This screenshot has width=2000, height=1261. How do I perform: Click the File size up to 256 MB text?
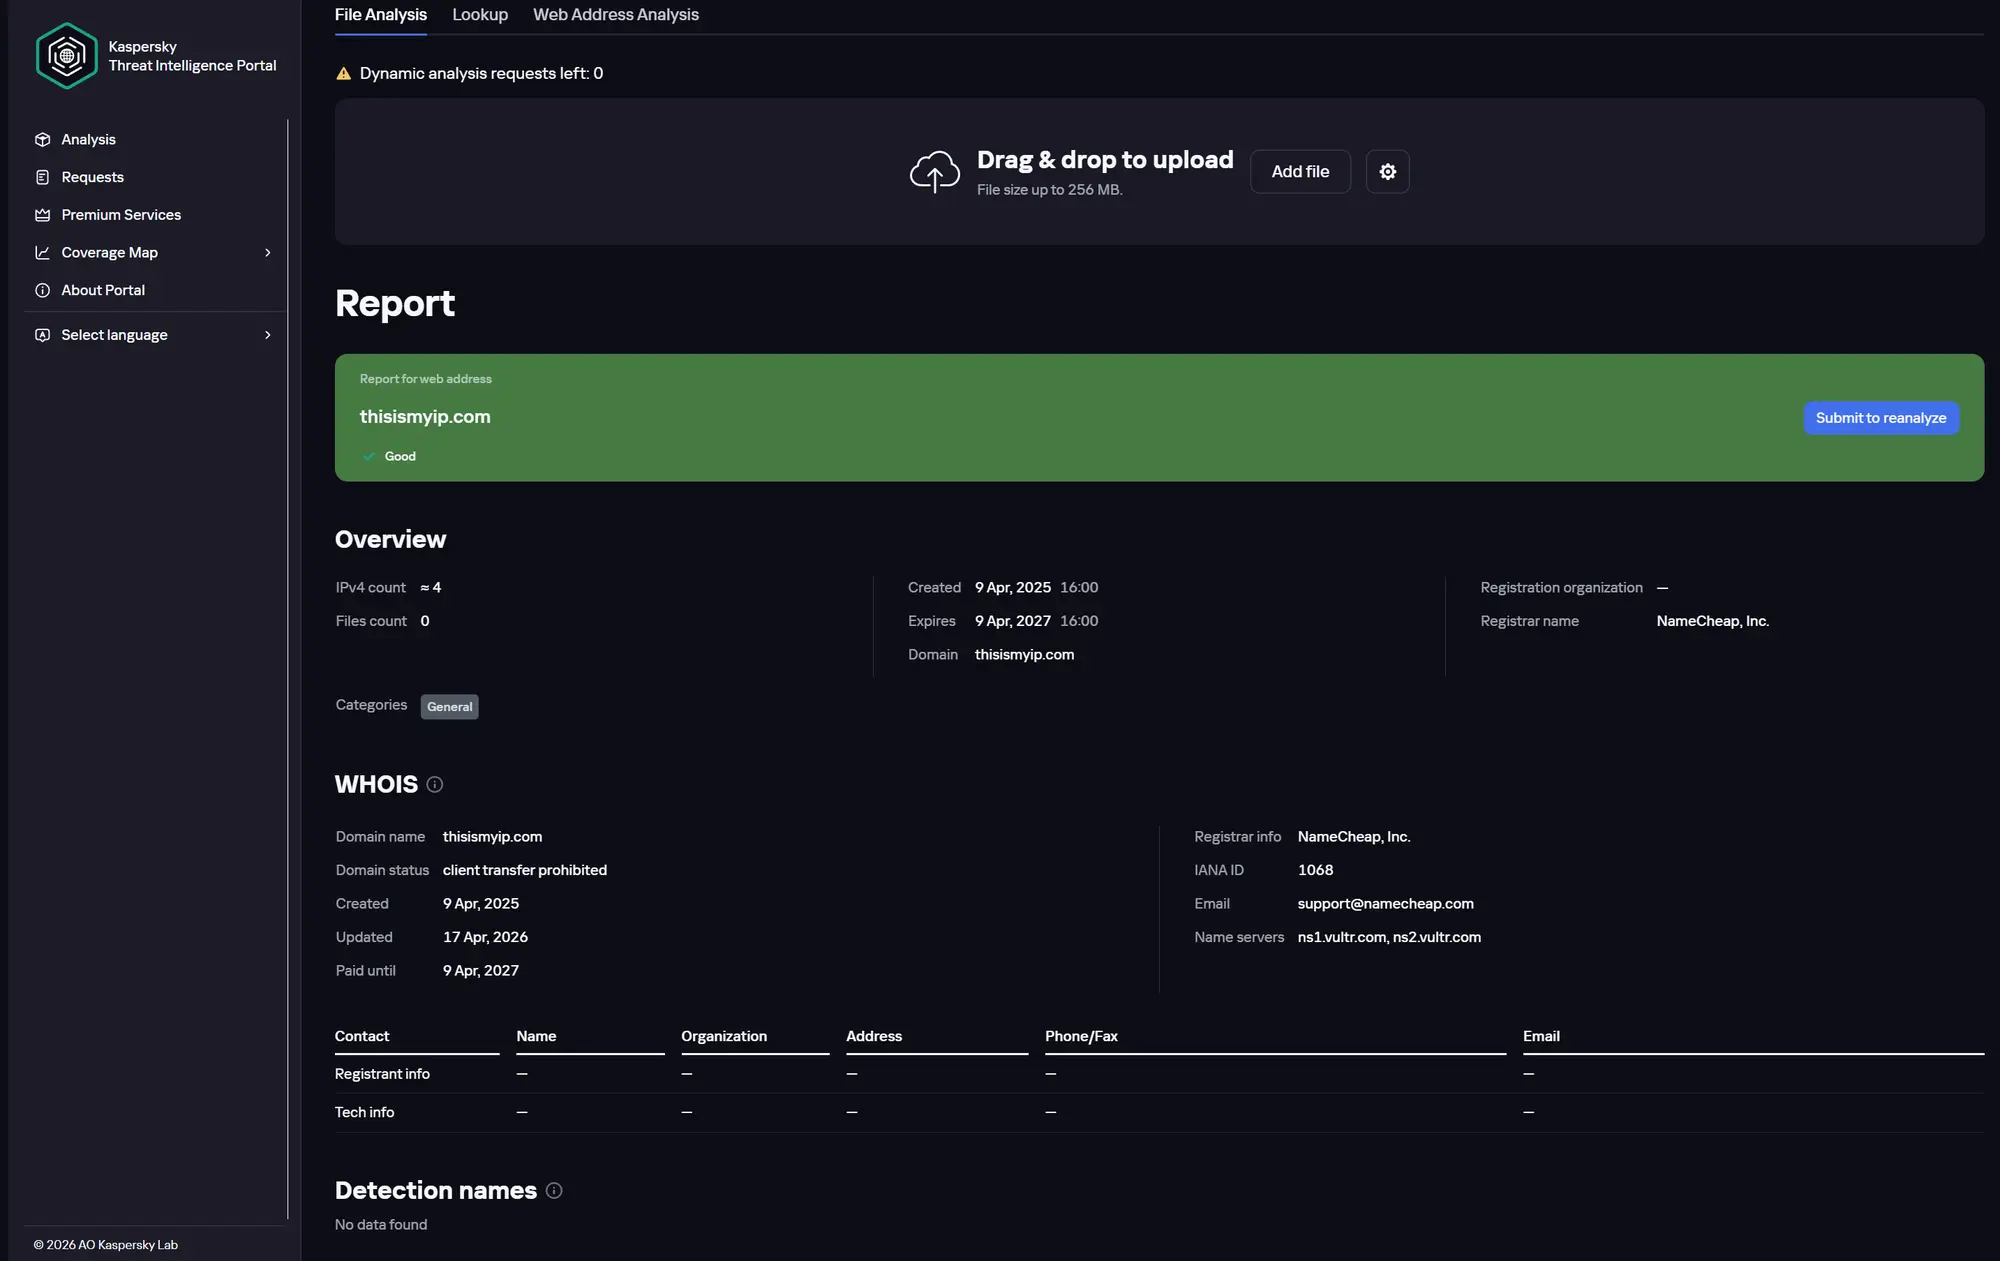[x=1049, y=190]
